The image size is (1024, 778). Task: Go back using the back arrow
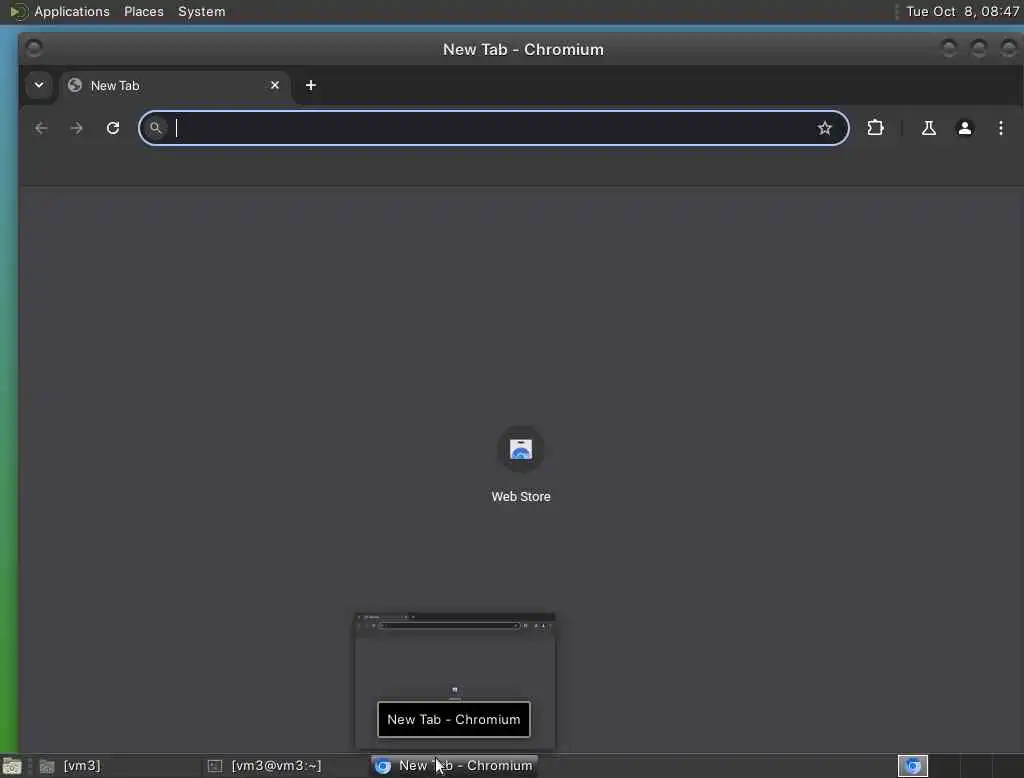coord(41,128)
